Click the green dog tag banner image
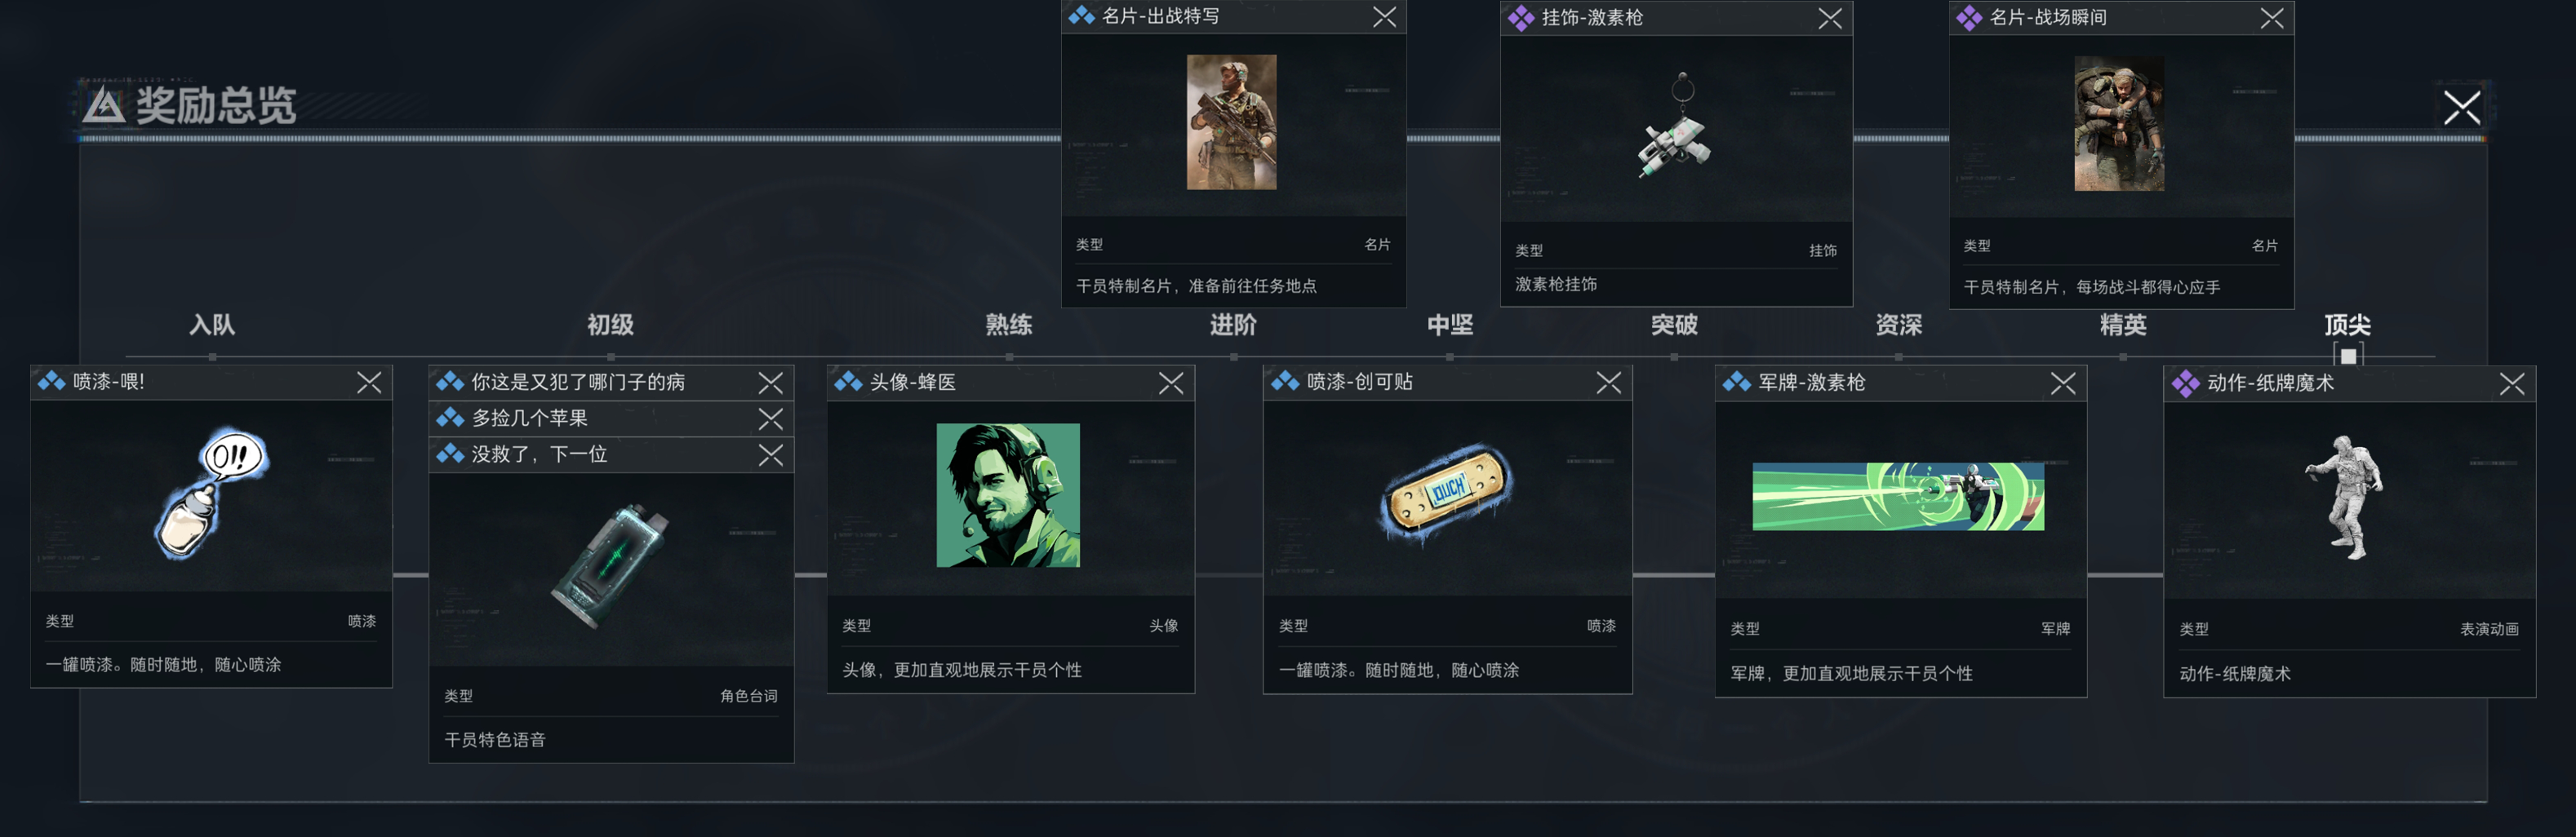 (1898, 496)
